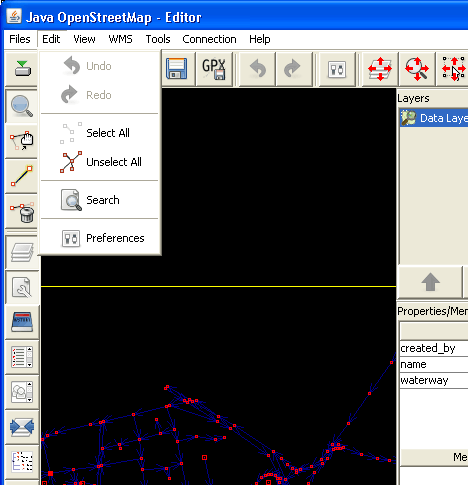Viewport: 468px width, 485px height.
Task: Select the waterway property row
Action: 434,380
